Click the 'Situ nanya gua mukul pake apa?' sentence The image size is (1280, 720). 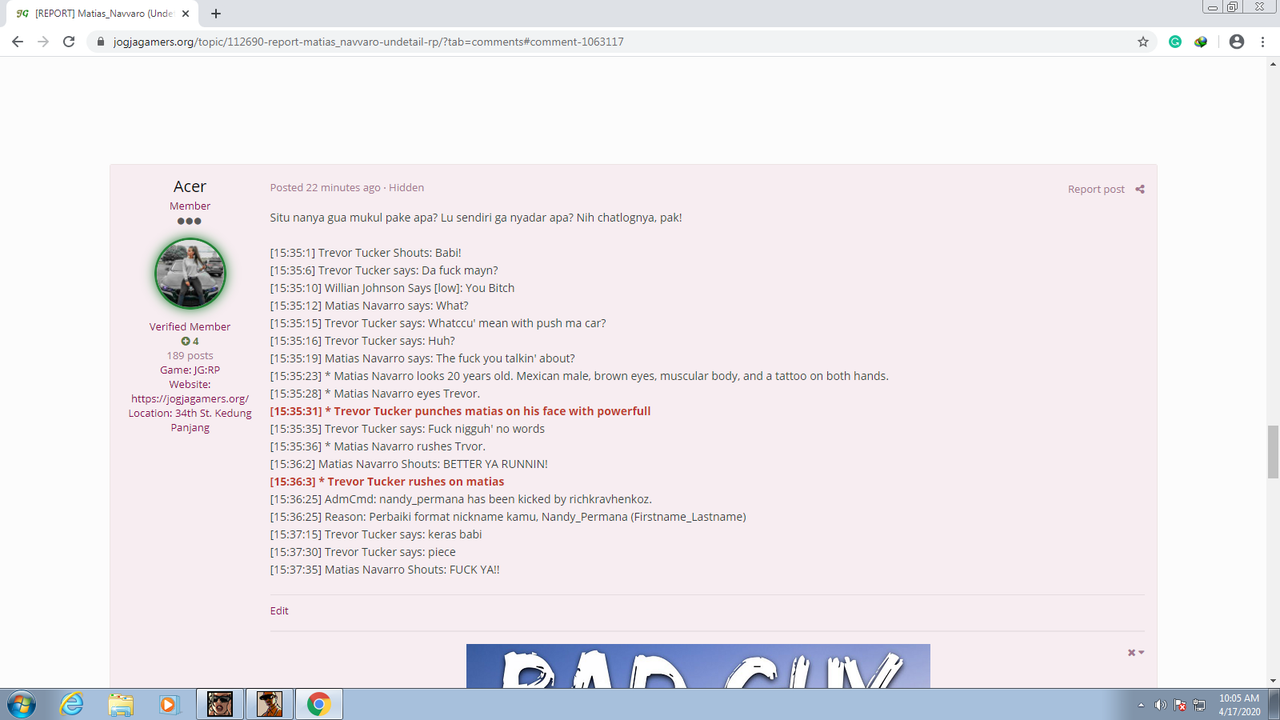coord(355,217)
